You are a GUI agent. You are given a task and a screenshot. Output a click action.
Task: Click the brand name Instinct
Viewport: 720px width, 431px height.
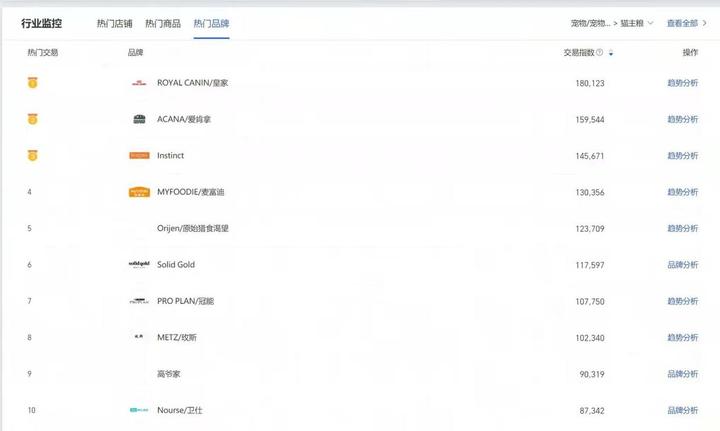coord(170,156)
